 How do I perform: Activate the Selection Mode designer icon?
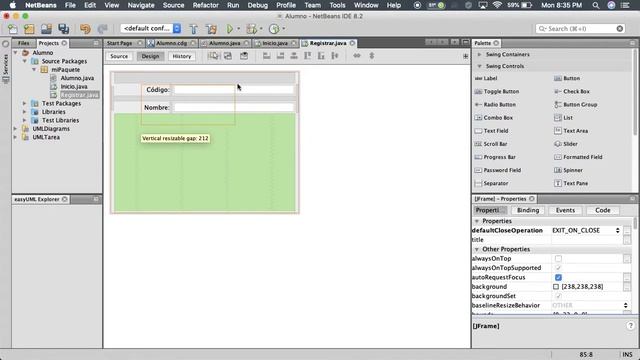click(x=213, y=56)
